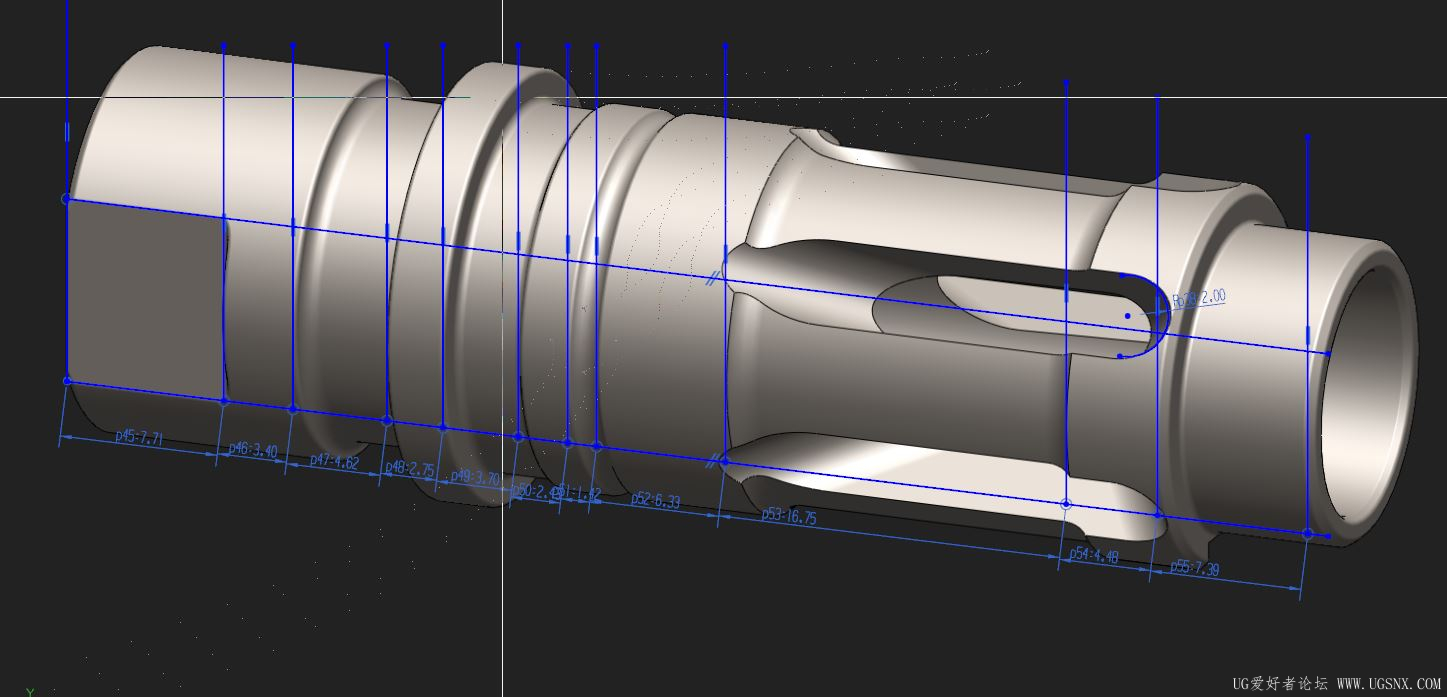The height and width of the screenshot is (697, 1447).
Task: Pick the p47=4.62 sketch dimension
Action: pos(334,461)
